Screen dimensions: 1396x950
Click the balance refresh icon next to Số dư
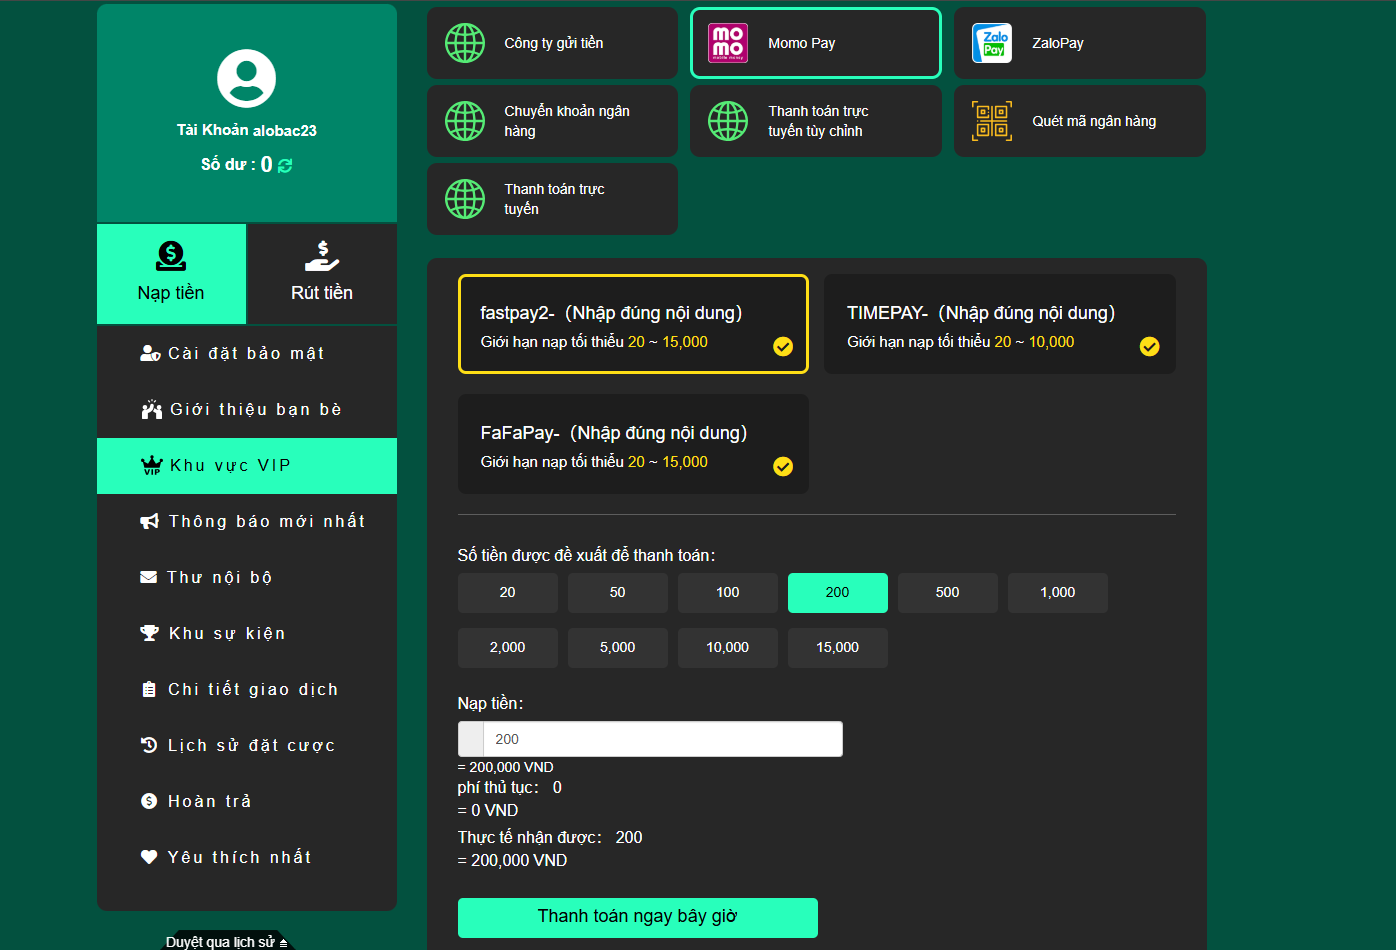click(x=284, y=165)
